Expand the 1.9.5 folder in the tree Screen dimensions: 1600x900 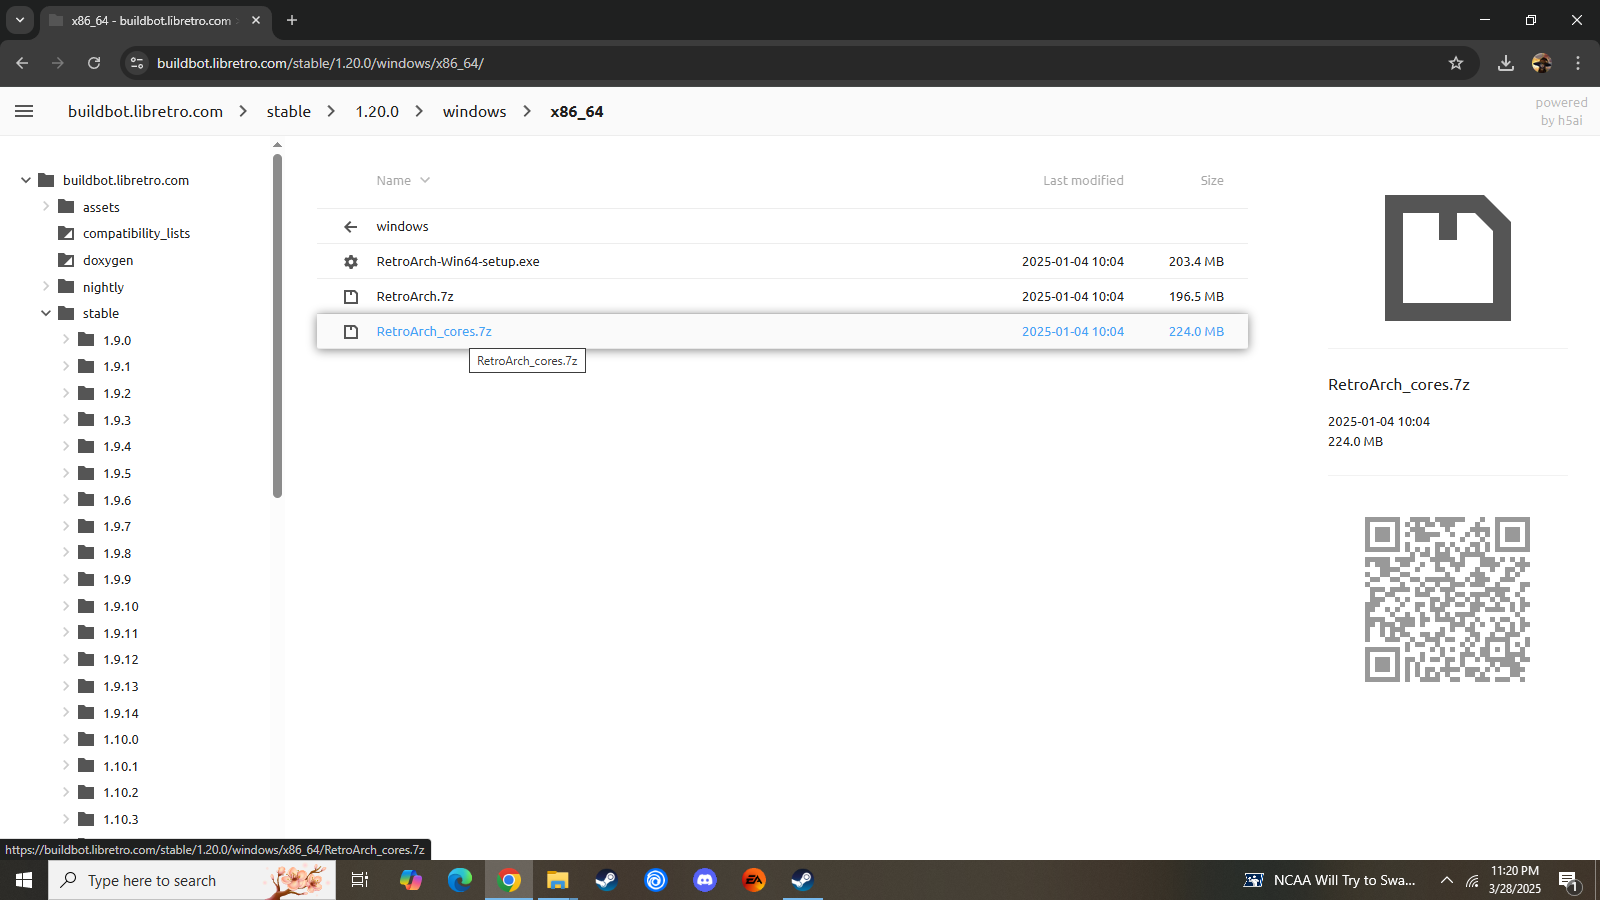click(x=66, y=472)
